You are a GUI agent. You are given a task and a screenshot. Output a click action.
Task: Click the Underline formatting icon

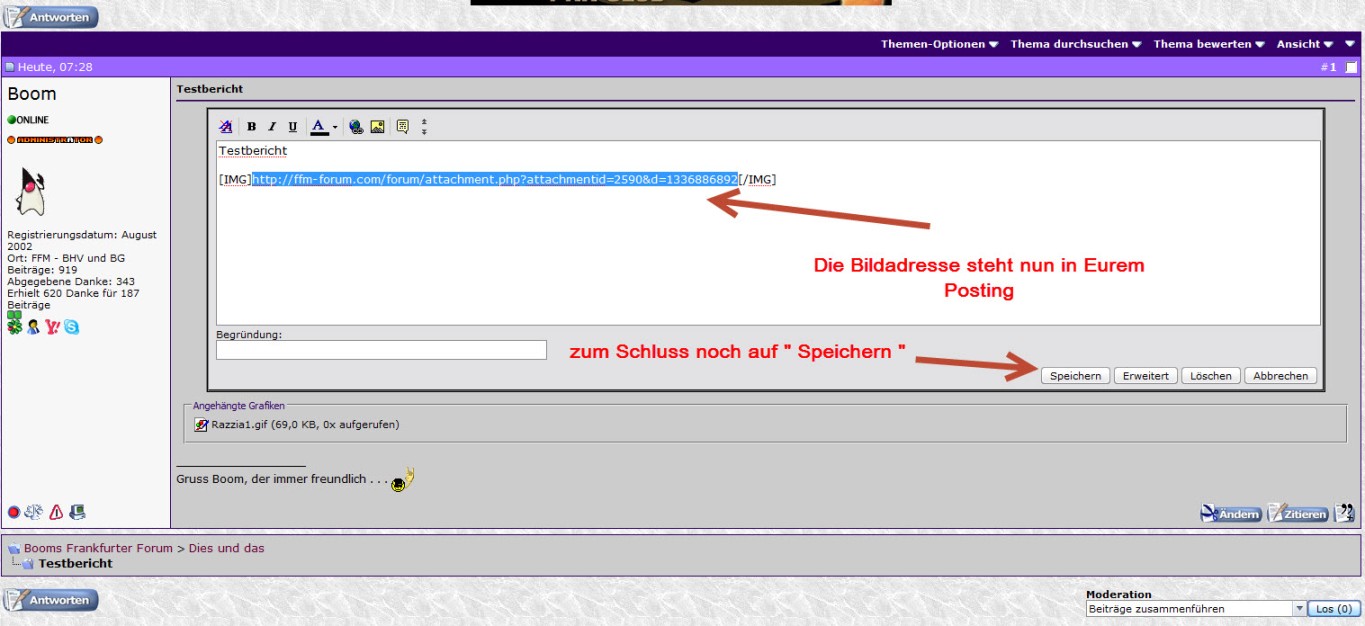tap(292, 127)
